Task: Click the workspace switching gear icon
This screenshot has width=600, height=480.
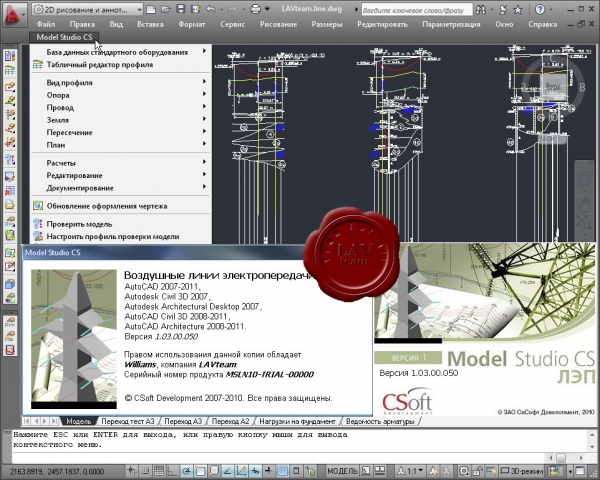Action: pos(464,470)
